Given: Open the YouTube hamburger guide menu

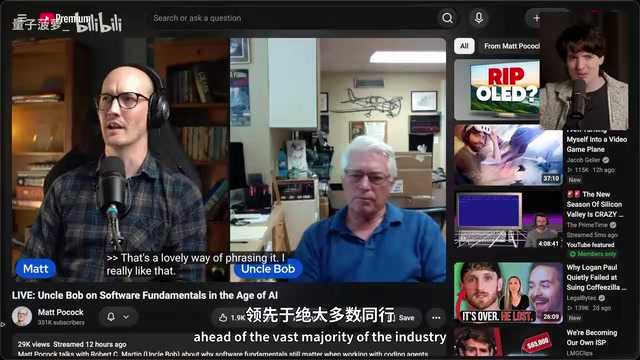Looking at the screenshot, I should point(21,18).
